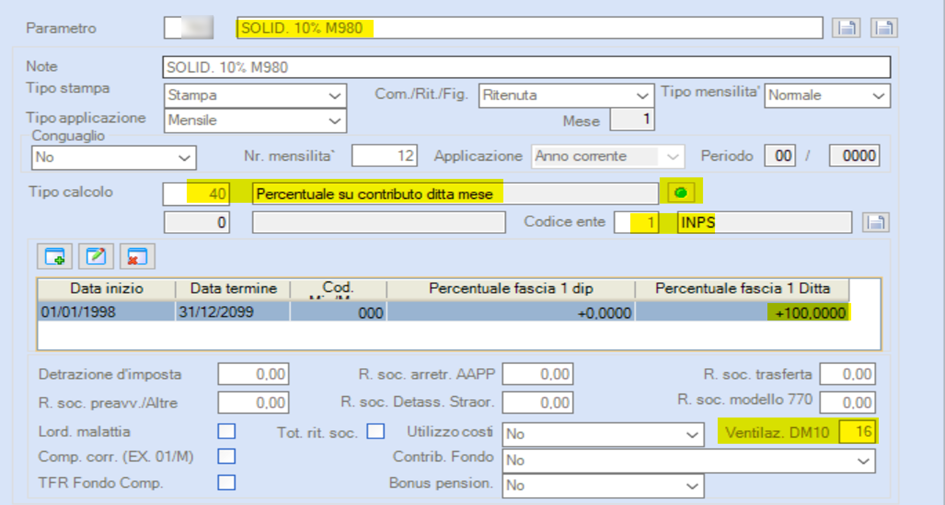The image size is (945, 505).
Task: Click the Percentuale fascia 1 dip column header
Action: [511, 289]
